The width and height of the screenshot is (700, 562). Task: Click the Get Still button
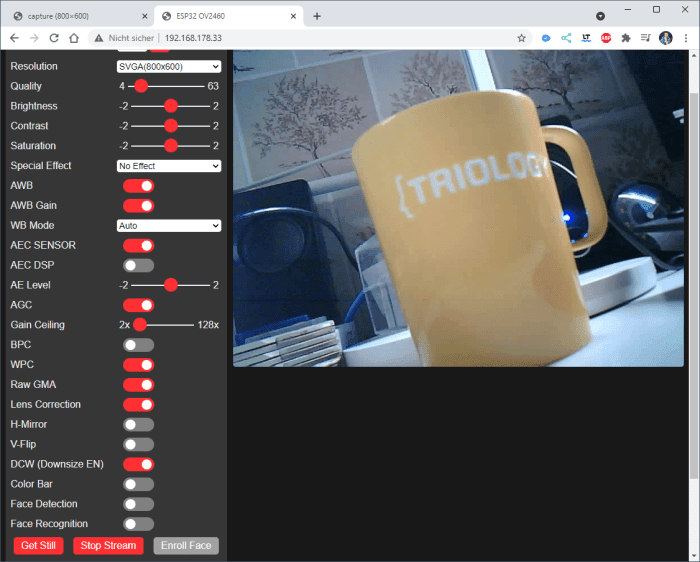pyautogui.click(x=38, y=546)
